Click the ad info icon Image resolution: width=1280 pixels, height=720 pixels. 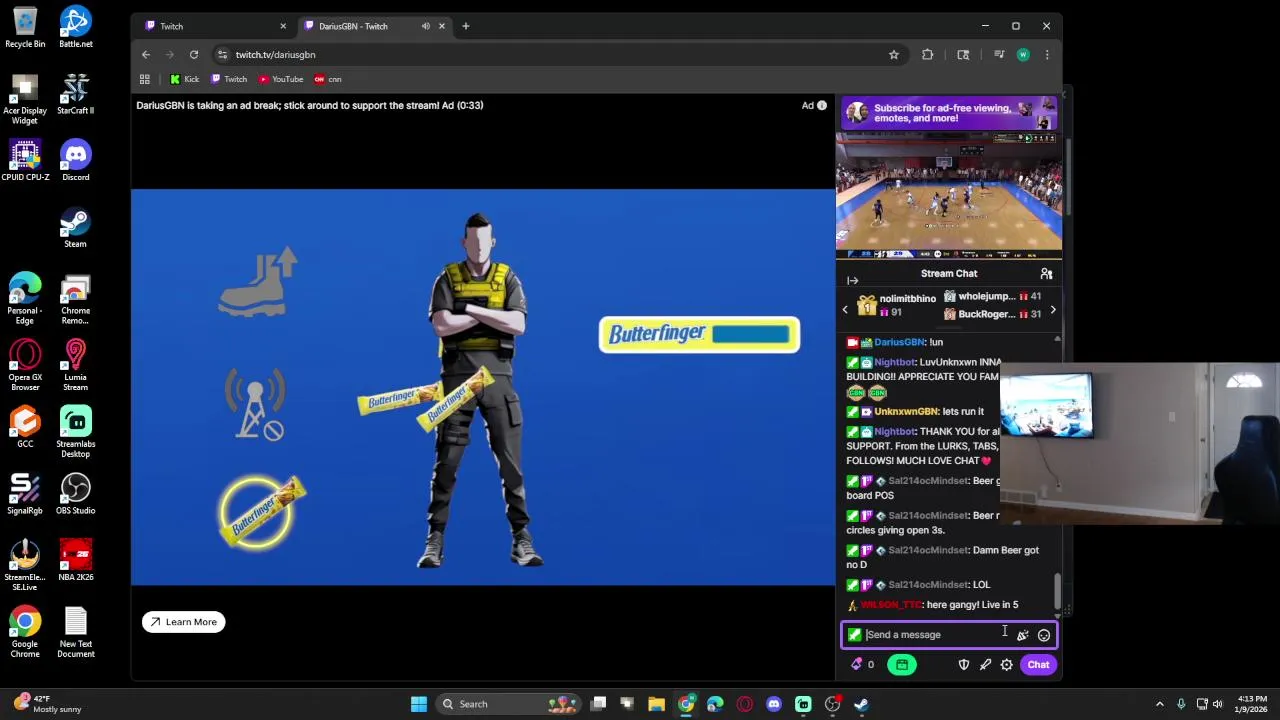(x=822, y=105)
